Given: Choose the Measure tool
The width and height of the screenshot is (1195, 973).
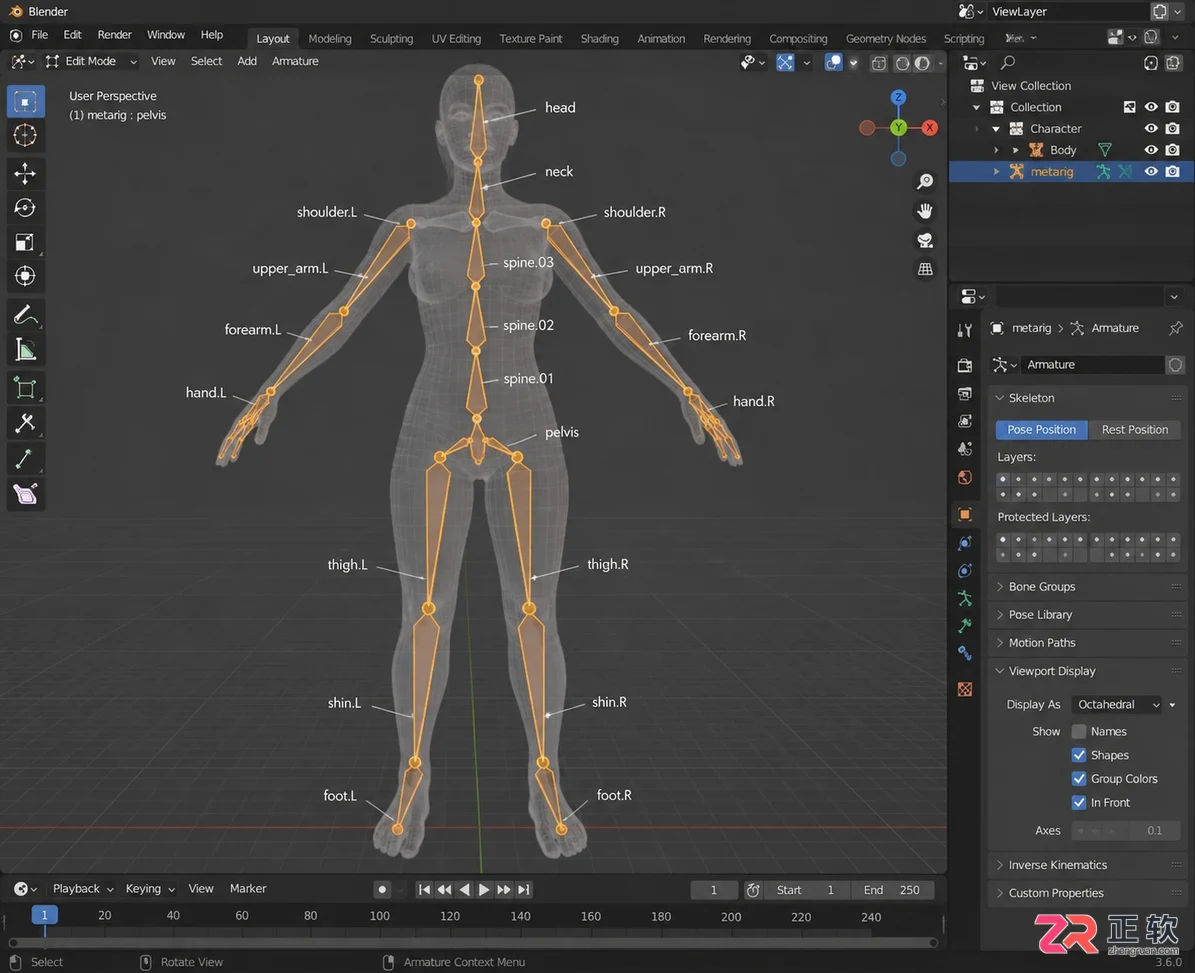Looking at the screenshot, I should click(25, 350).
